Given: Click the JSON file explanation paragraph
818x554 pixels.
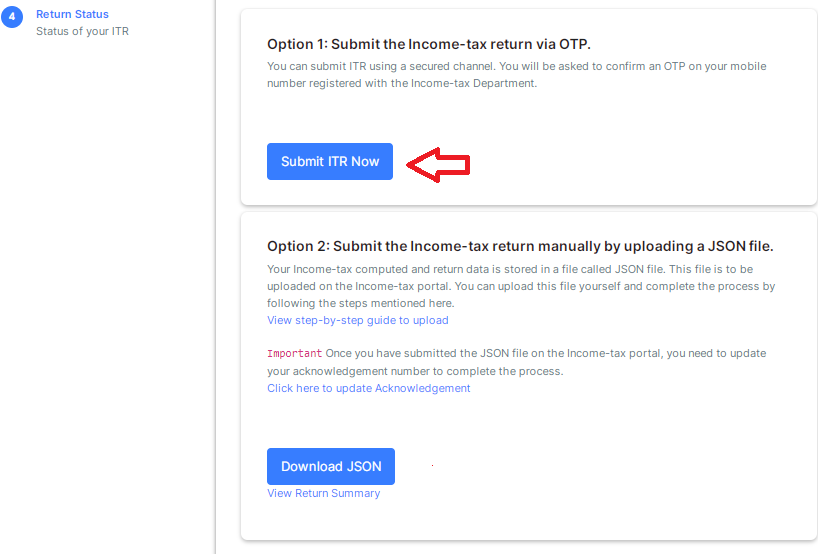Looking at the screenshot, I should click(521, 286).
